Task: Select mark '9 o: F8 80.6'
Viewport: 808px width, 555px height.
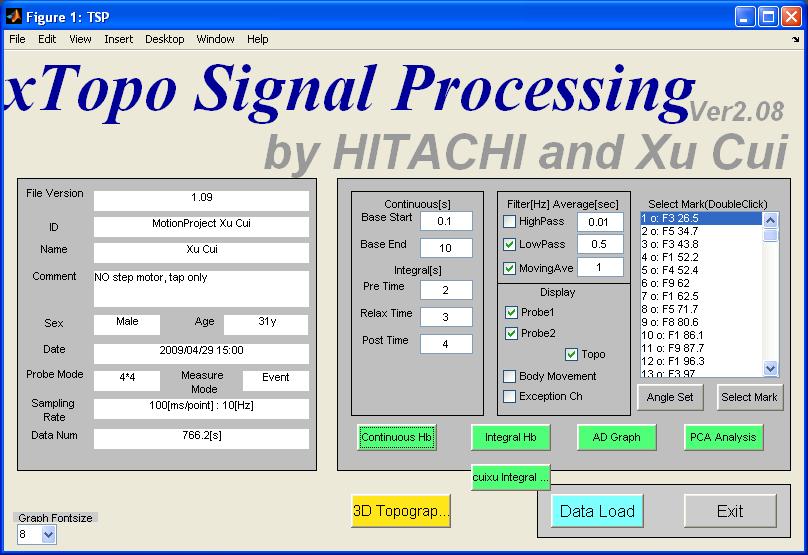Action: pos(701,322)
